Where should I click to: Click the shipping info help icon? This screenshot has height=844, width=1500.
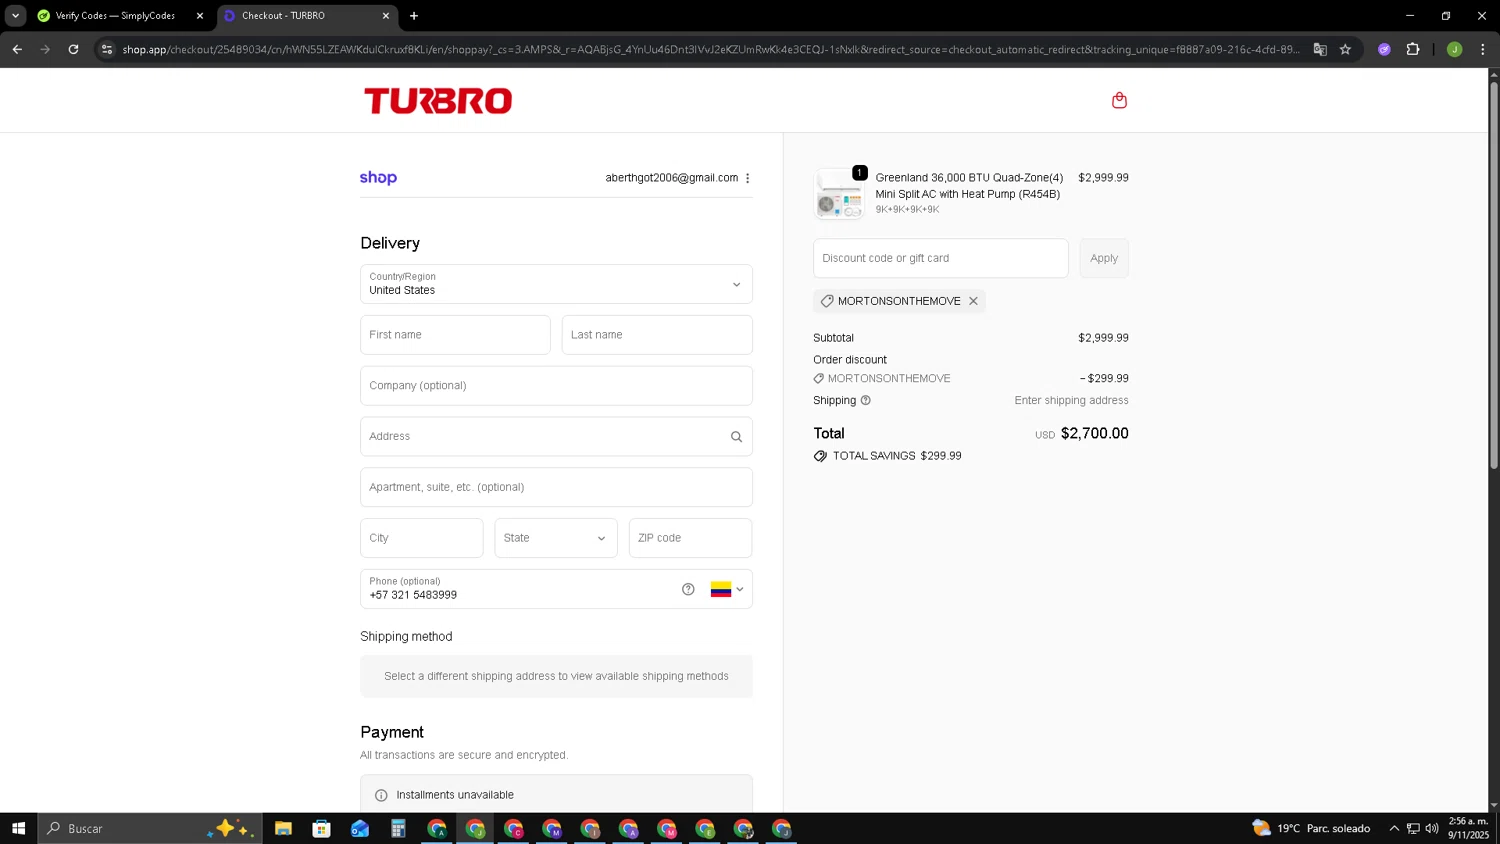point(866,400)
